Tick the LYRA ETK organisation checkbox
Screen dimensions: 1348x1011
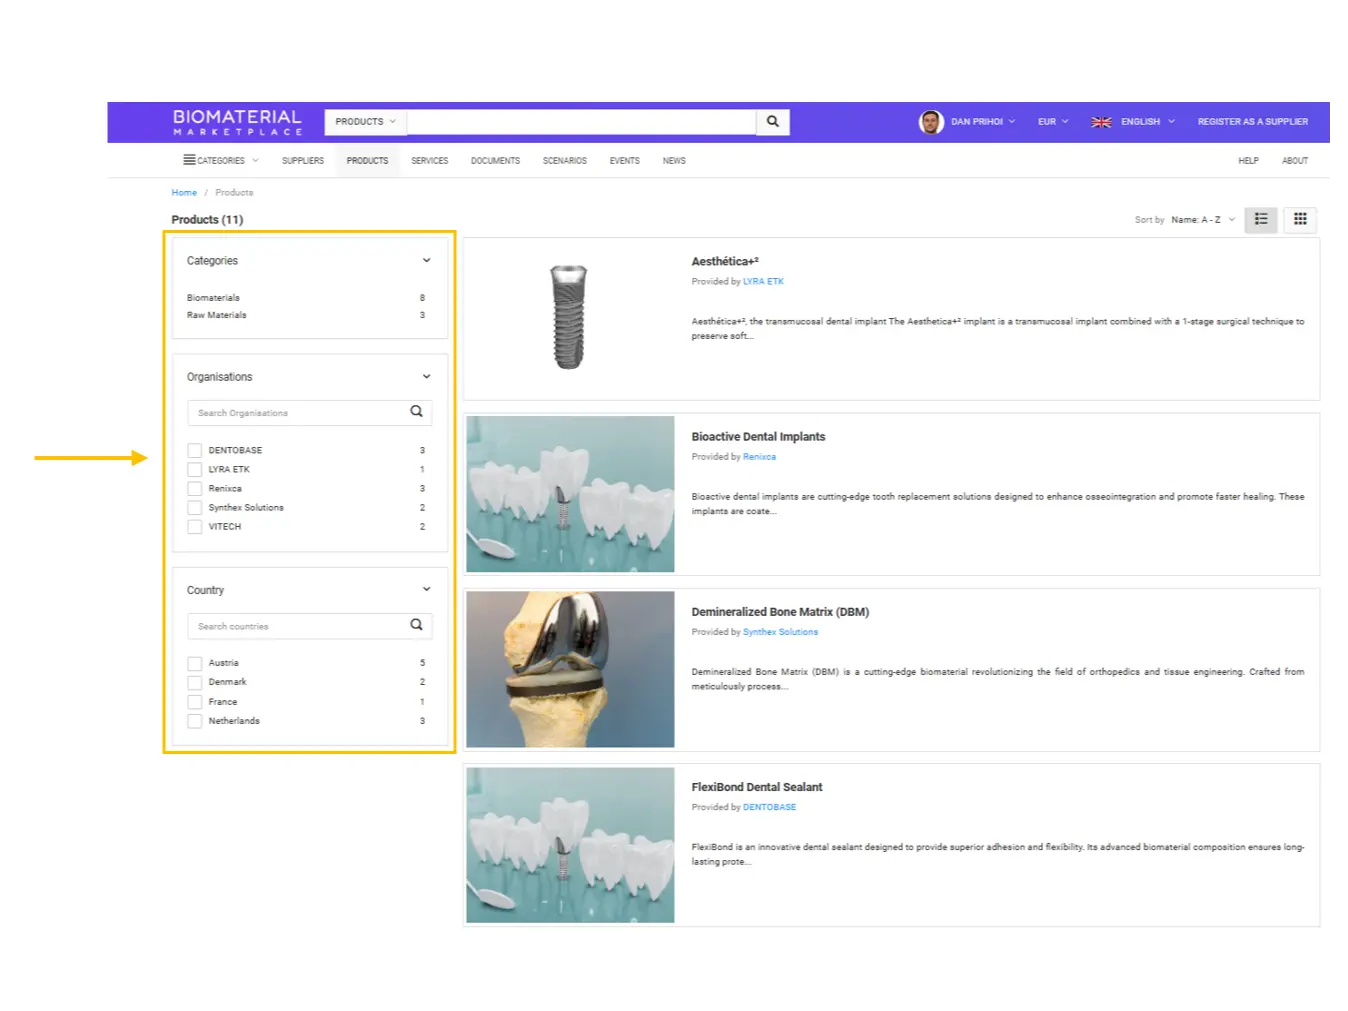(x=195, y=470)
